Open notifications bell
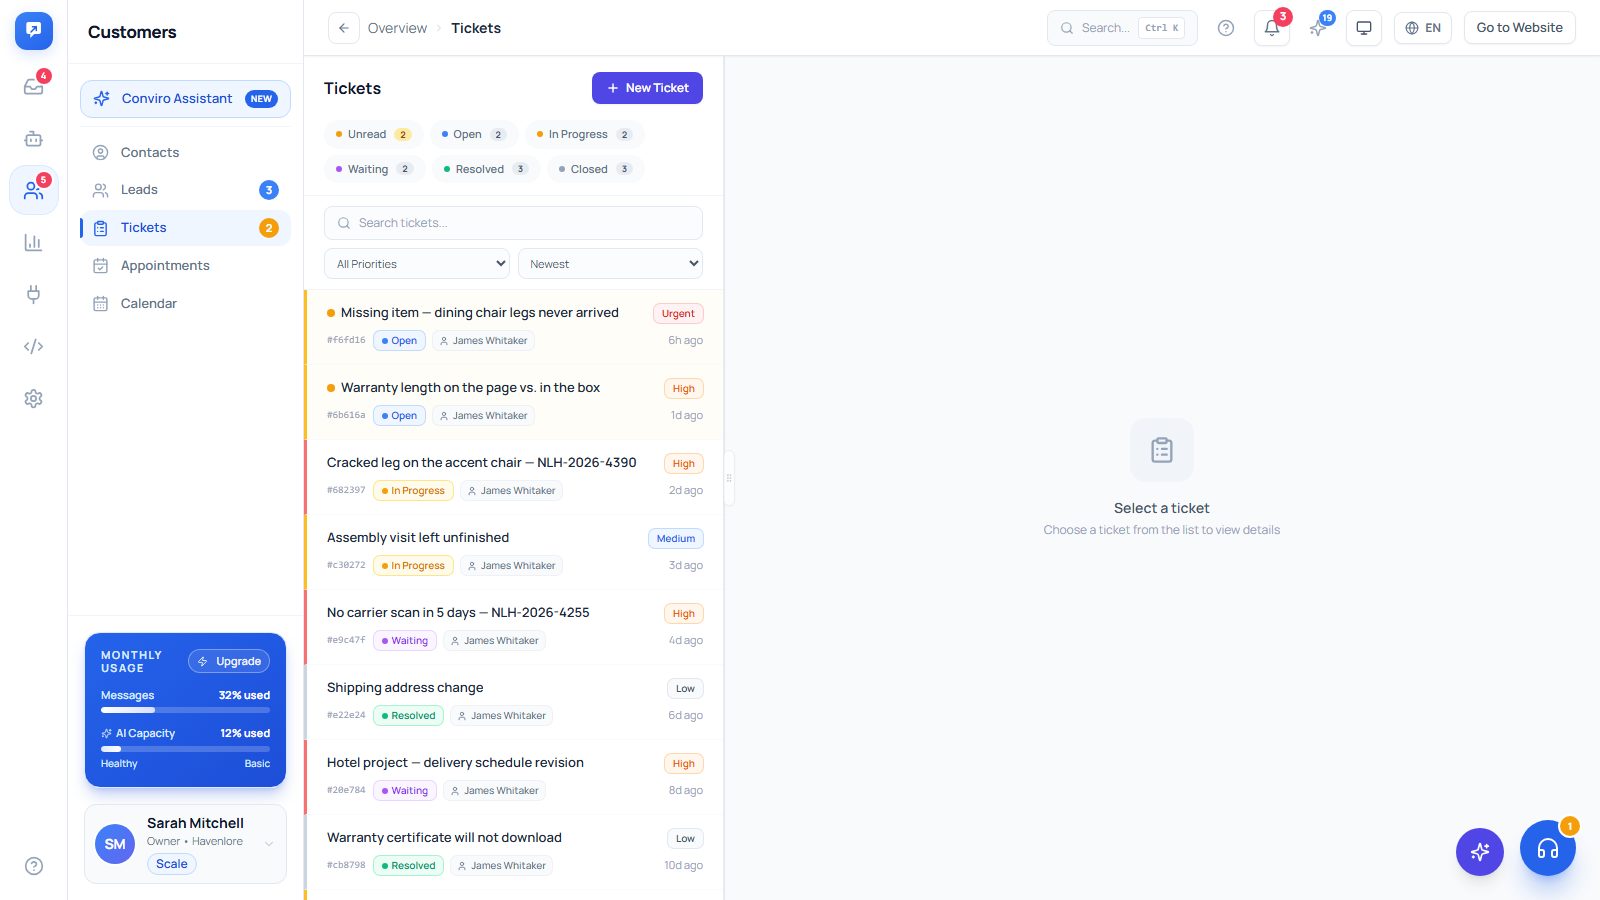The image size is (1600, 900). tap(1271, 28)
